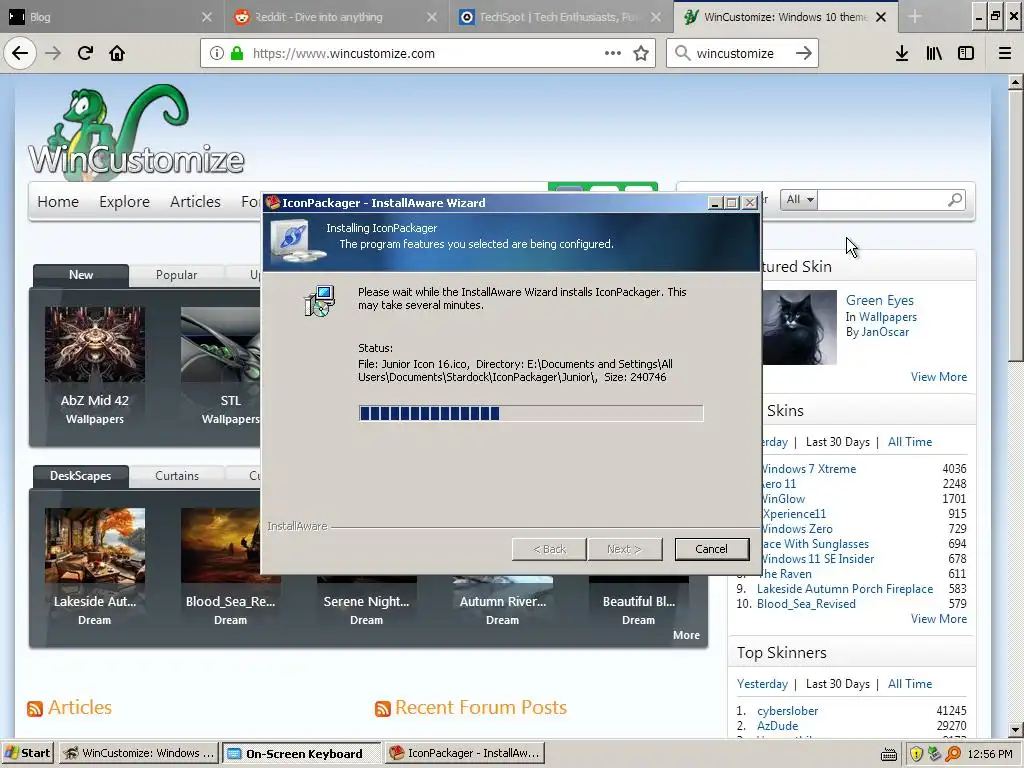This screenshot has height=768, width=1024.
Task: Open the JanOscar author link
Action: click(x=885, y=332)
